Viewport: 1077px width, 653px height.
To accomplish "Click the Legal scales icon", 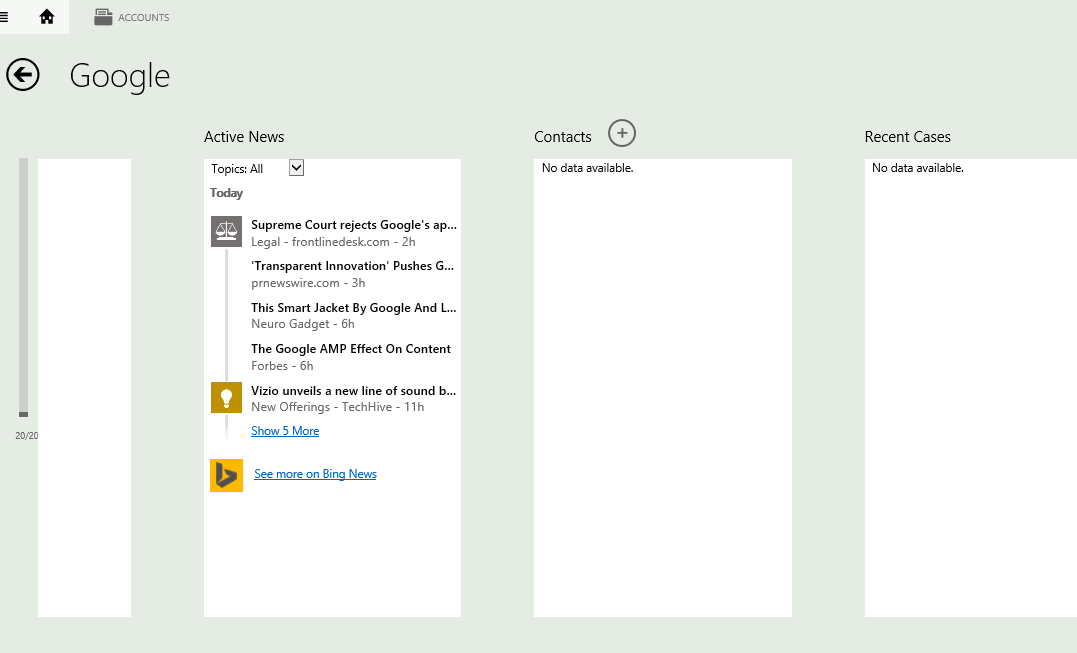I will pos(226,231).
